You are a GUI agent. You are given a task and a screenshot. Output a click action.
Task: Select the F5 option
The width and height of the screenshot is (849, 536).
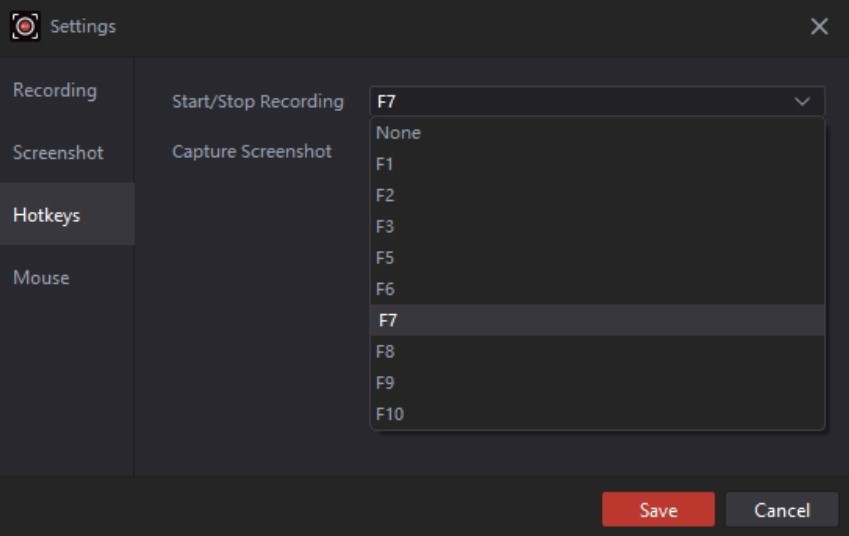385,258
